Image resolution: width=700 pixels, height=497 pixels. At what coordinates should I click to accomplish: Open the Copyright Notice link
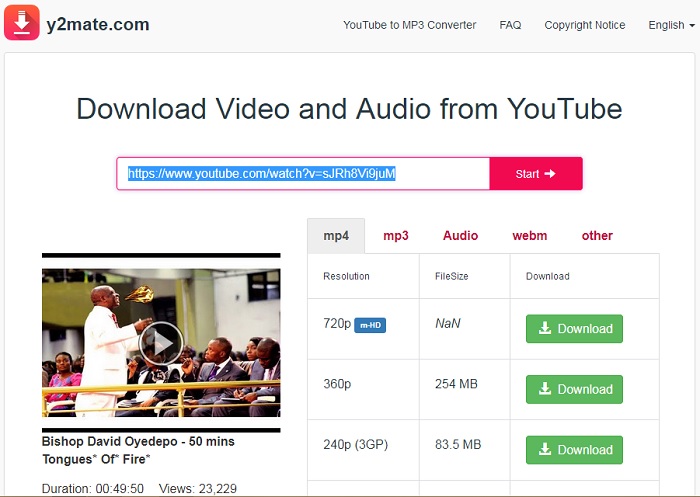tap(584, 25)
